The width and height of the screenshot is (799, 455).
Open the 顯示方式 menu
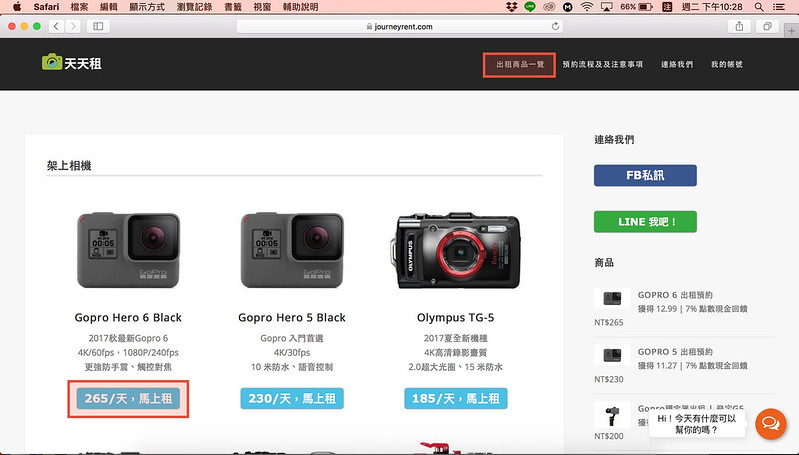[147, 7]
